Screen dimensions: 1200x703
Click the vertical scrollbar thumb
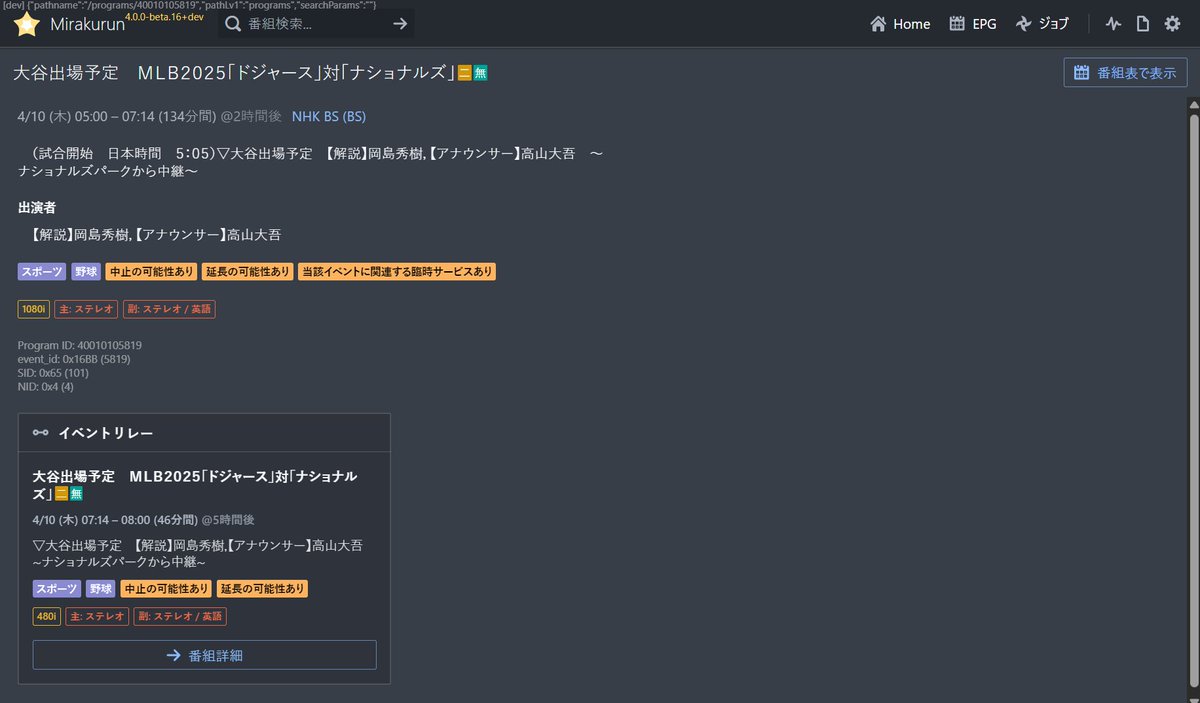[1192, 400]
